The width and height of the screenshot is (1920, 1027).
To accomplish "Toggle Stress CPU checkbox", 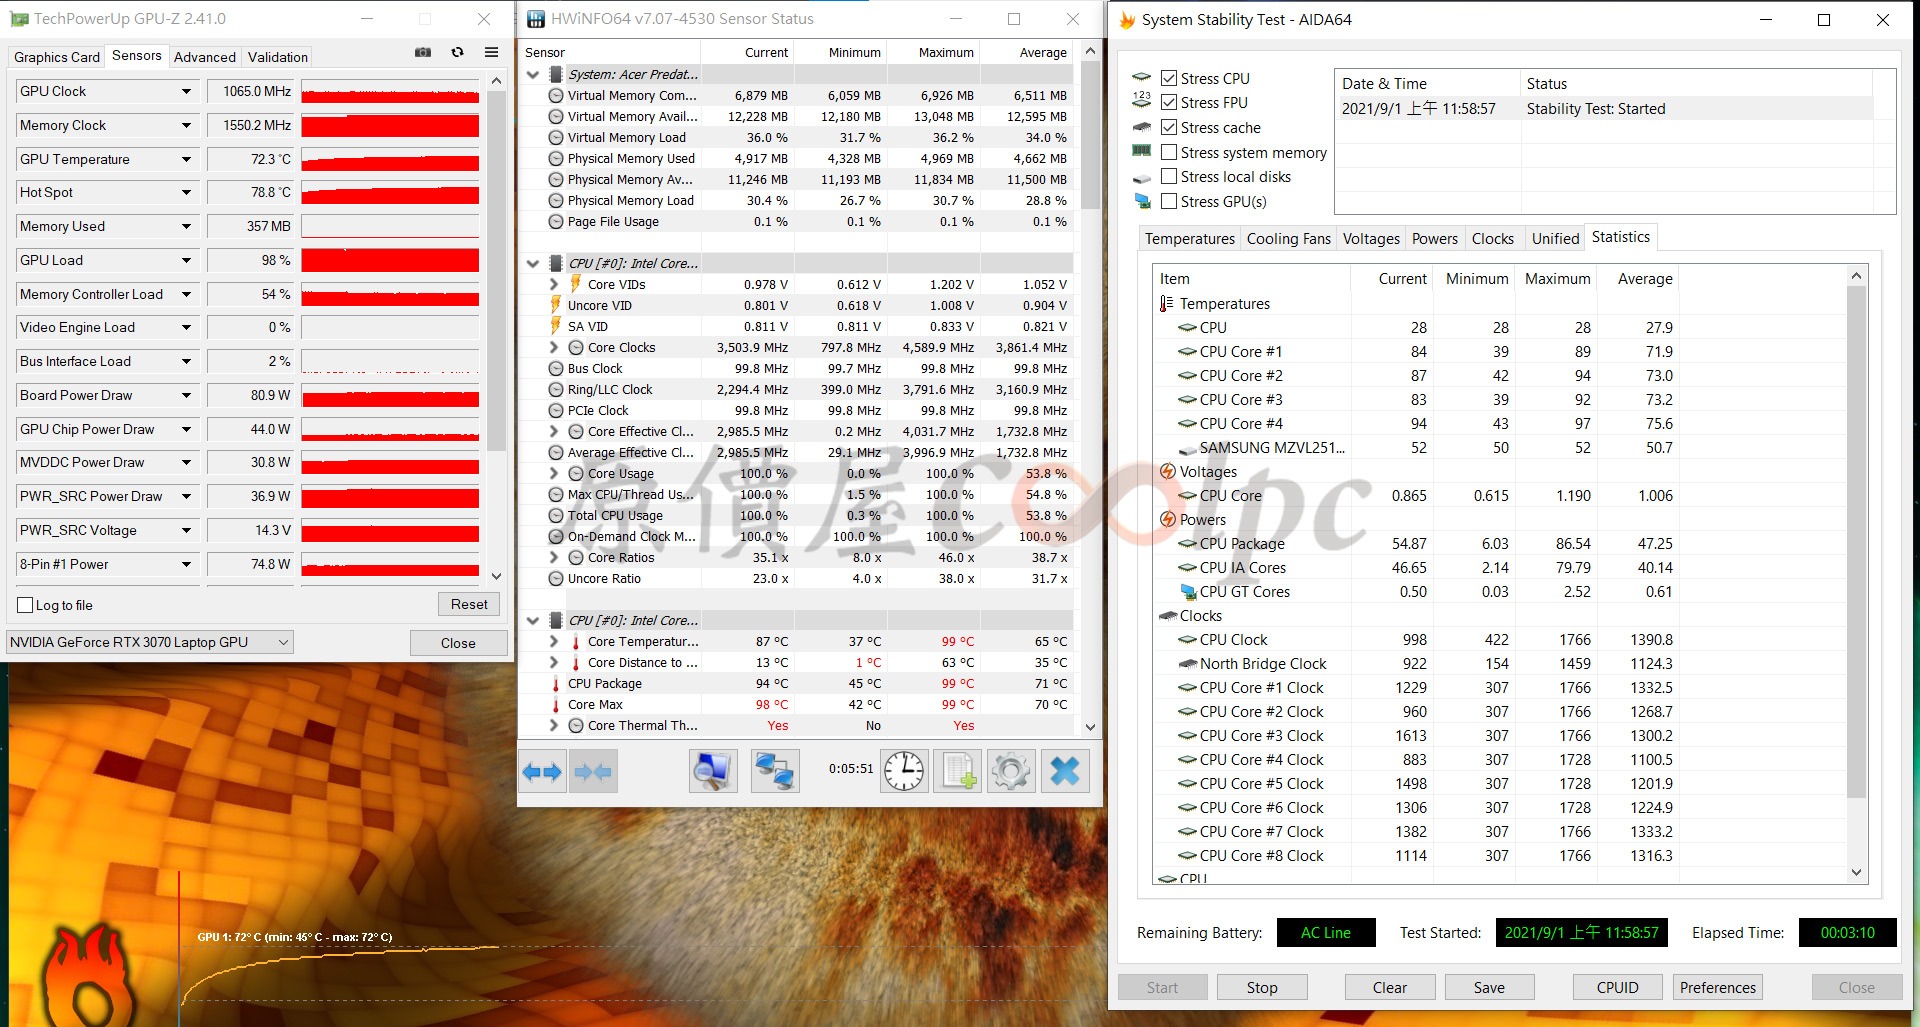I will point(1168,78).
